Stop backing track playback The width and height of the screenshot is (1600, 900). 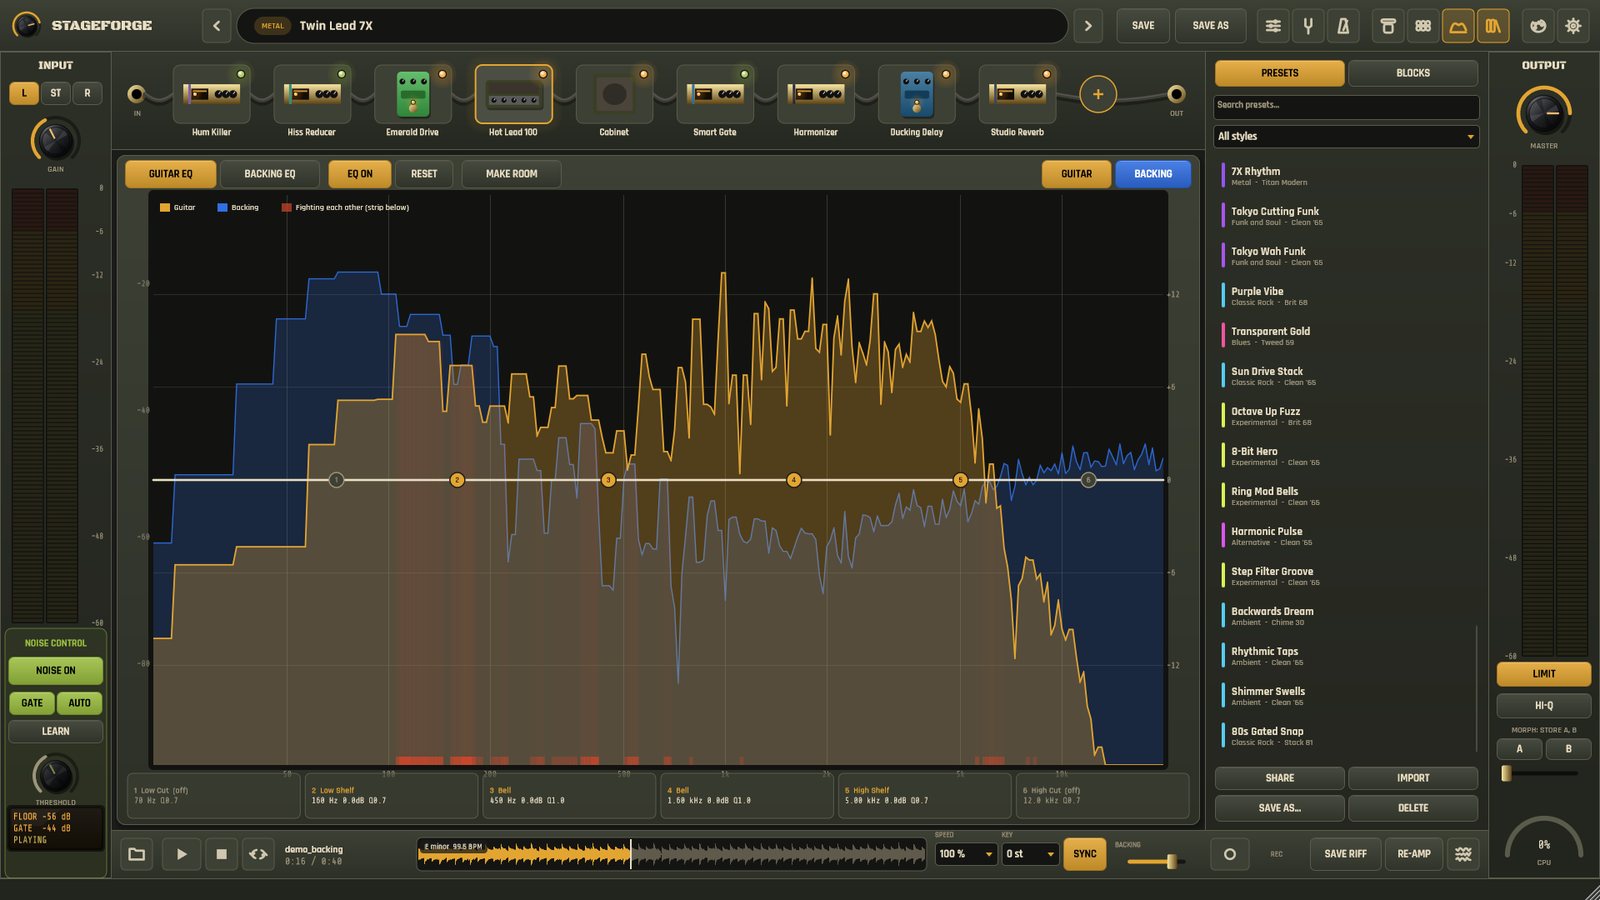click(x=222, y=854)
